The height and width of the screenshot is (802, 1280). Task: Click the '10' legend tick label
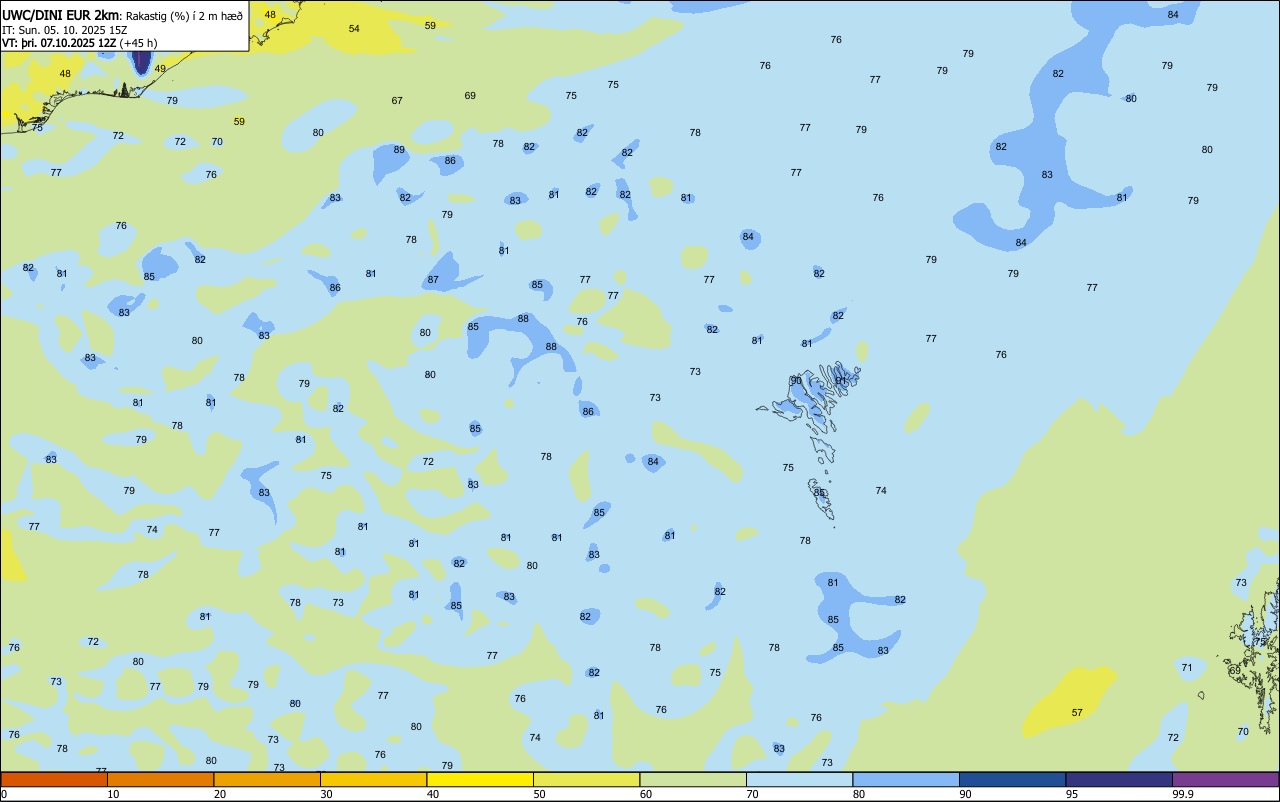pos(114,794)
